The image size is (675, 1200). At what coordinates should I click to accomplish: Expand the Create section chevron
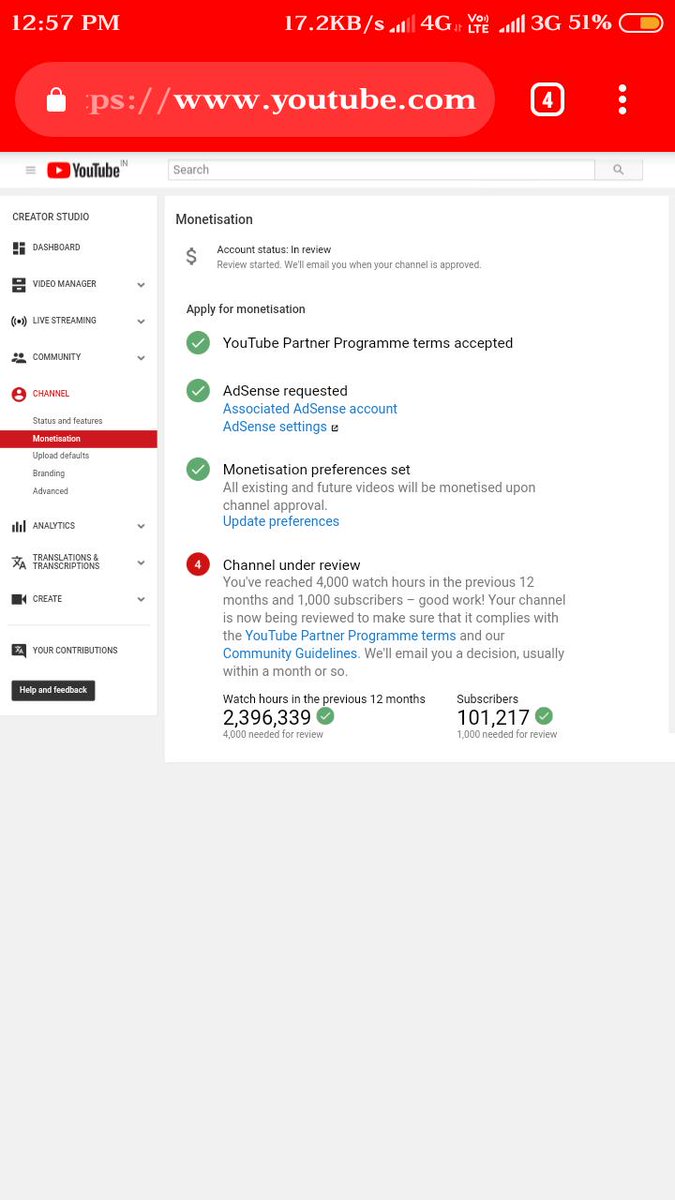point(141,599)
